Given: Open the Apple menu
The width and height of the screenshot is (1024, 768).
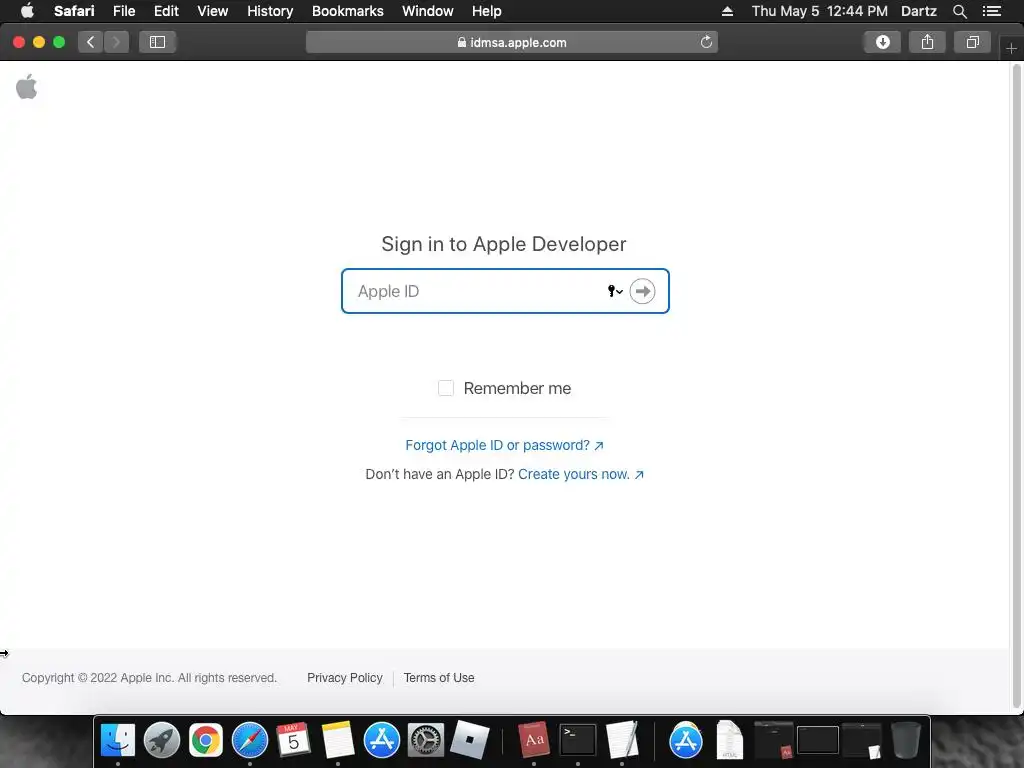Looking at the screenshot, I should [27, 11].
